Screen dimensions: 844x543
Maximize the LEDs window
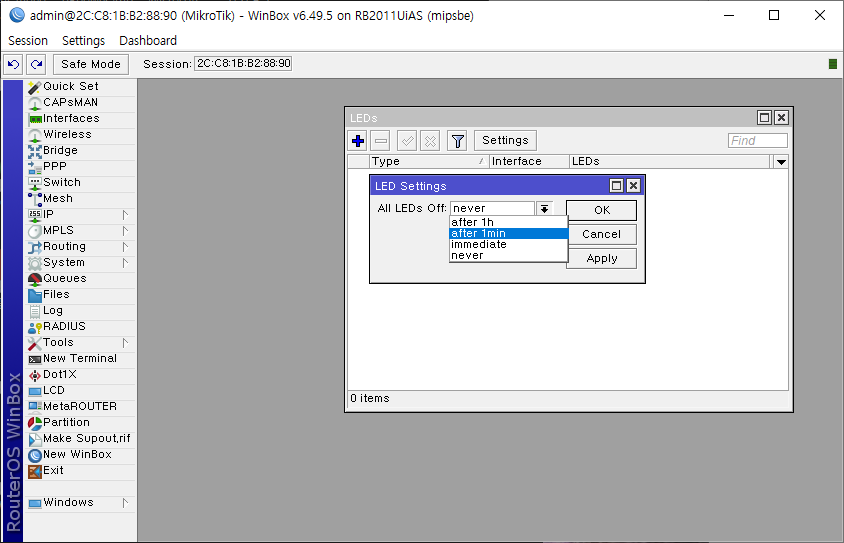click(764, 118)
